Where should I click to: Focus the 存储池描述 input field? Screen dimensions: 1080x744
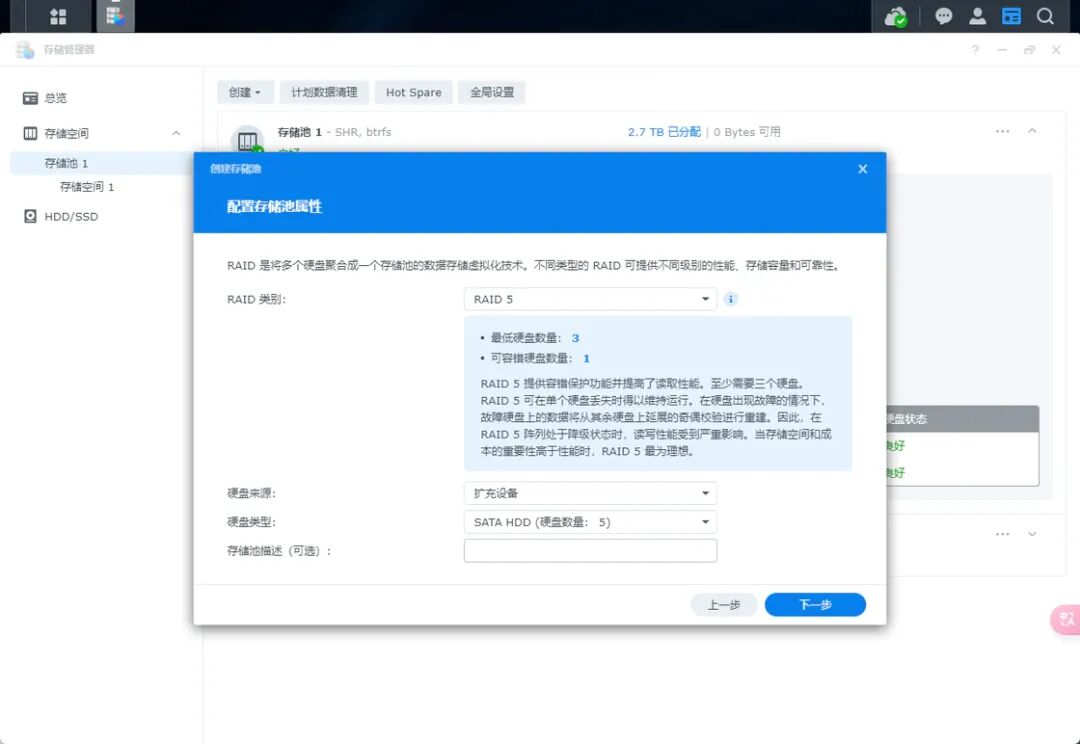point(590,551)
